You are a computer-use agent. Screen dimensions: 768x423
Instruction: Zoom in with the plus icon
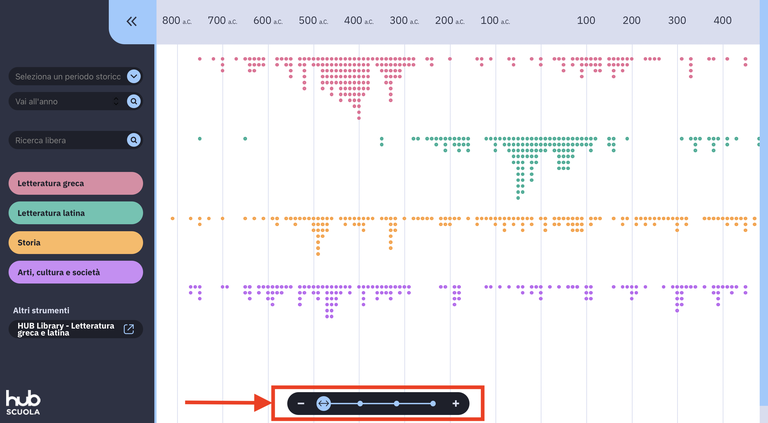click(456, 403)
